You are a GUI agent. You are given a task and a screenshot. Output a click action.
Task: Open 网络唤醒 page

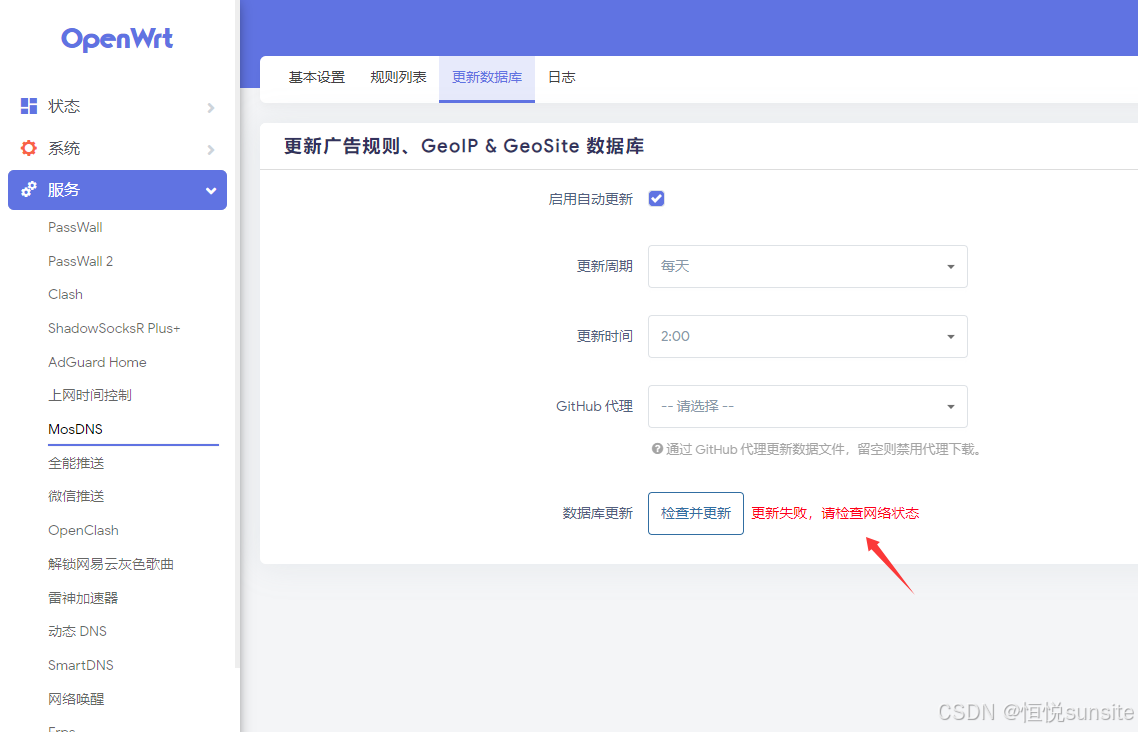click(x=76, y=699)
